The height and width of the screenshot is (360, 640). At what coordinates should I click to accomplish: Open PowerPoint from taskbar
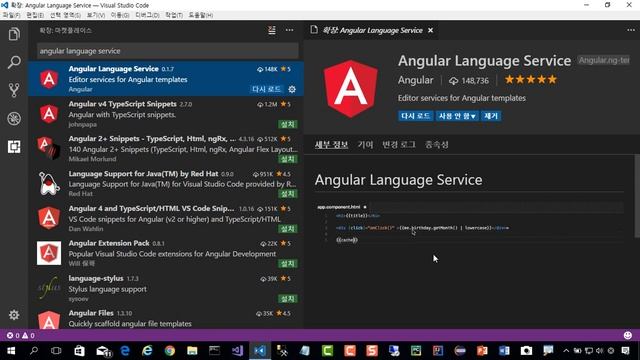[x=482, y=351]
